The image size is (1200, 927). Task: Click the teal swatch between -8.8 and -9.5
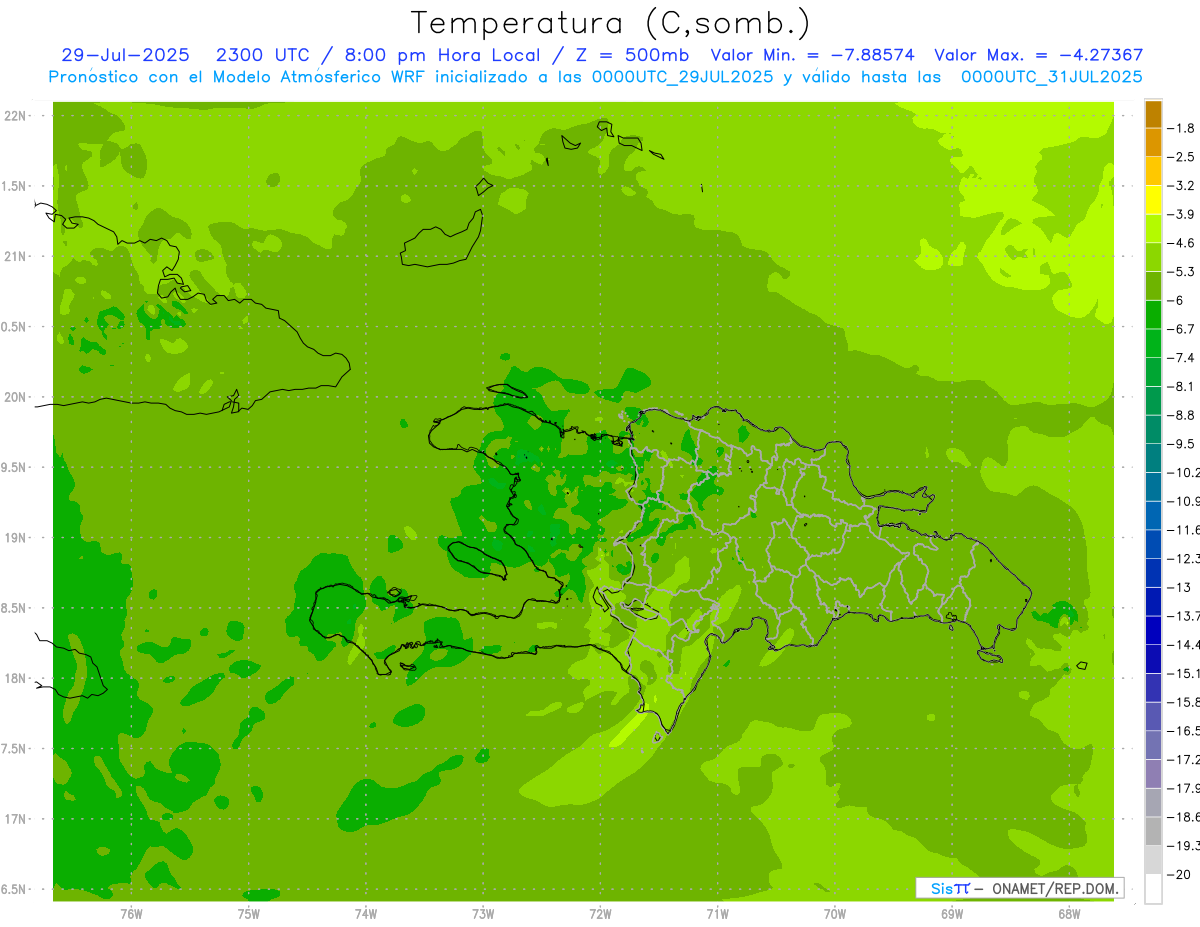tap(1153, 430)
